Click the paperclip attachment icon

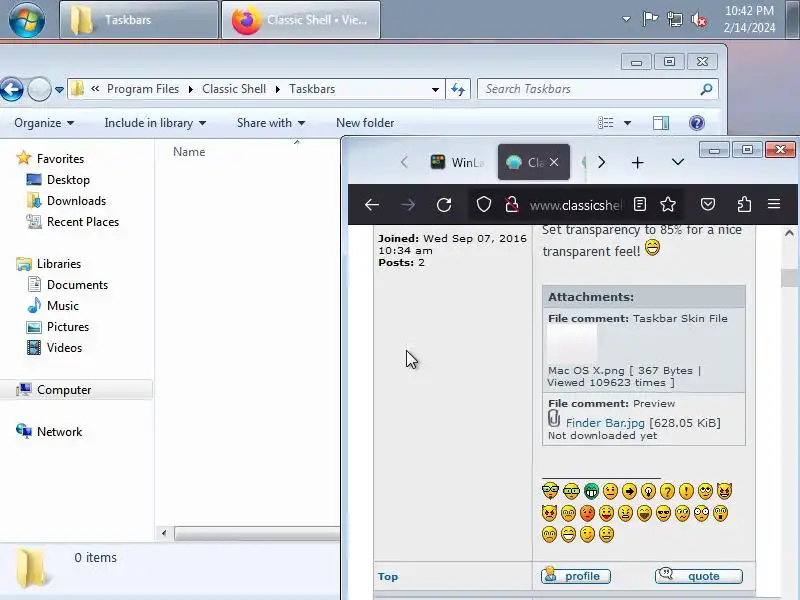(554, 419)
